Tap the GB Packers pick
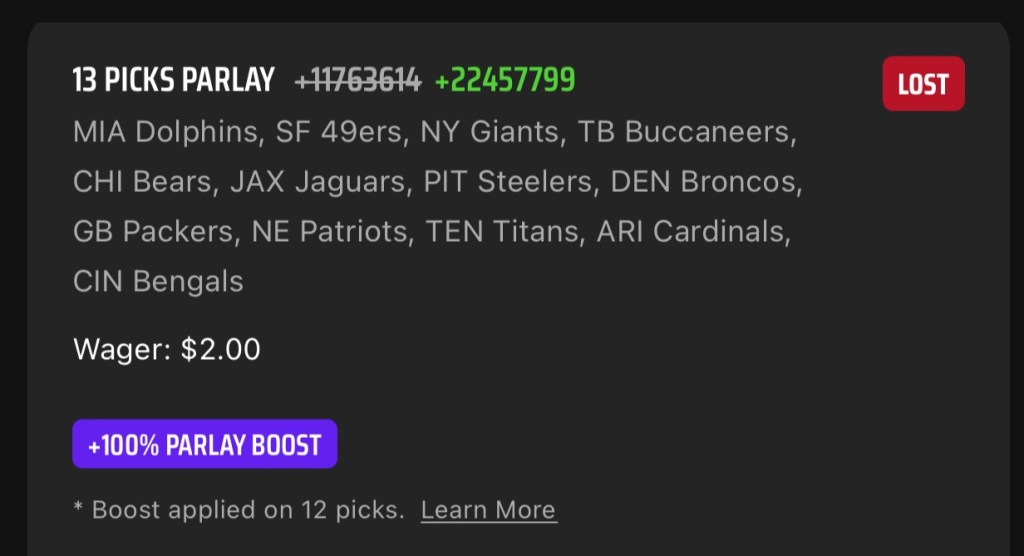1024x556 pixels. pos(153,232)
